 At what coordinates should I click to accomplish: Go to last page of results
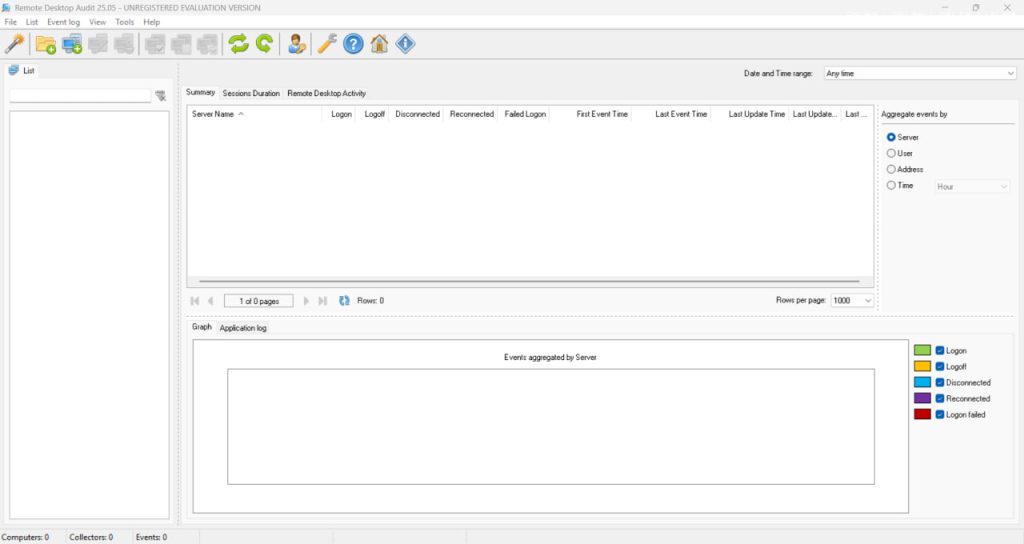[x=323, y=300]
